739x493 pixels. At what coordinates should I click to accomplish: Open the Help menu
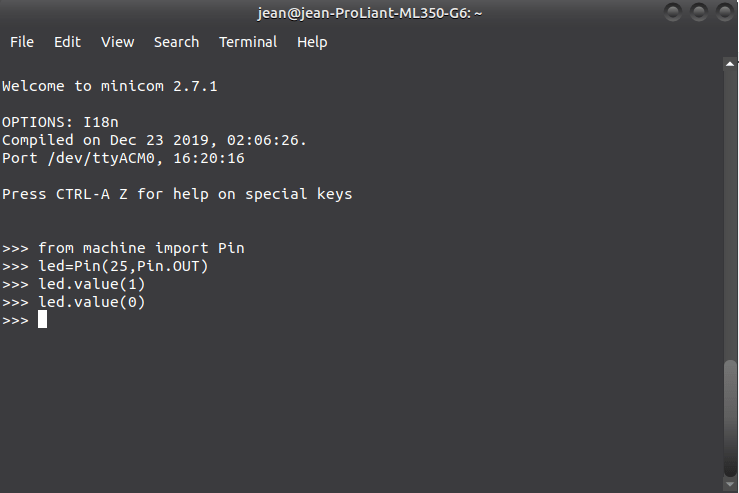pyautogui.click(x=312, y=42)
